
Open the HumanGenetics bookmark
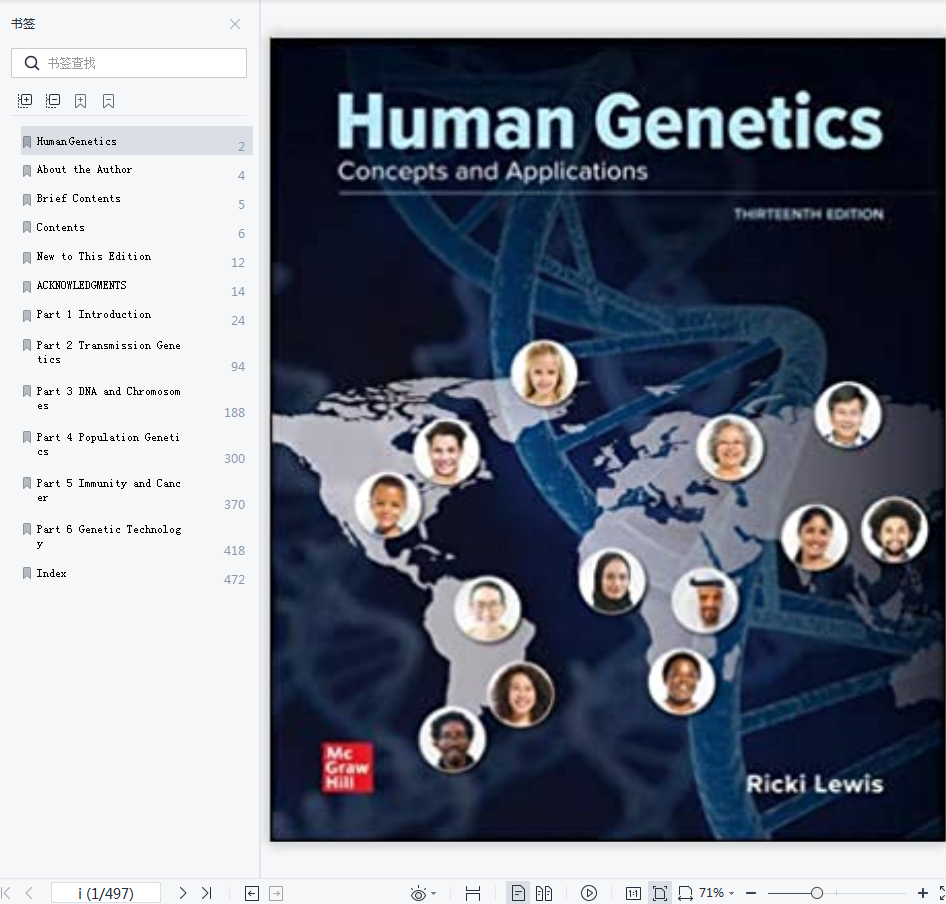point(136,141)
